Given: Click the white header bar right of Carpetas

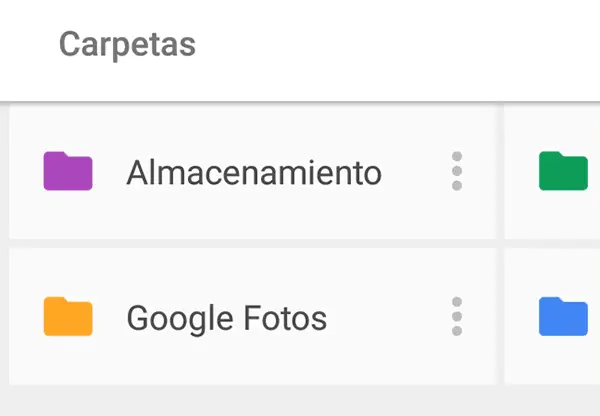Looking at the screenshot, I should click(400, 45).
